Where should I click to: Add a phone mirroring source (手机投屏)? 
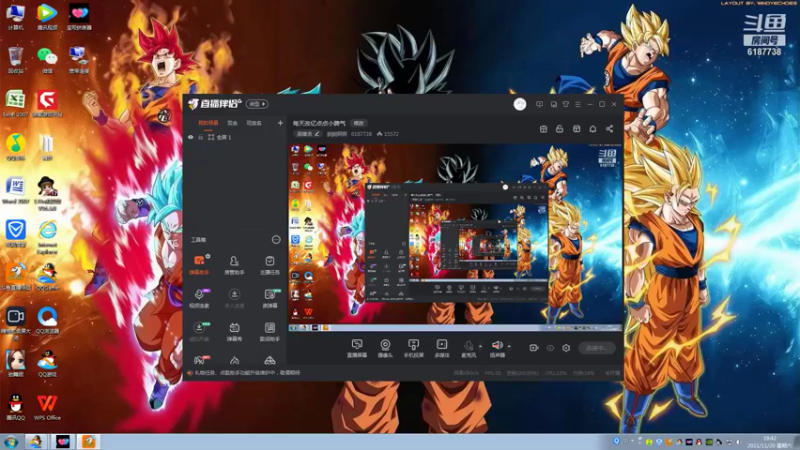tap(413, 348)
